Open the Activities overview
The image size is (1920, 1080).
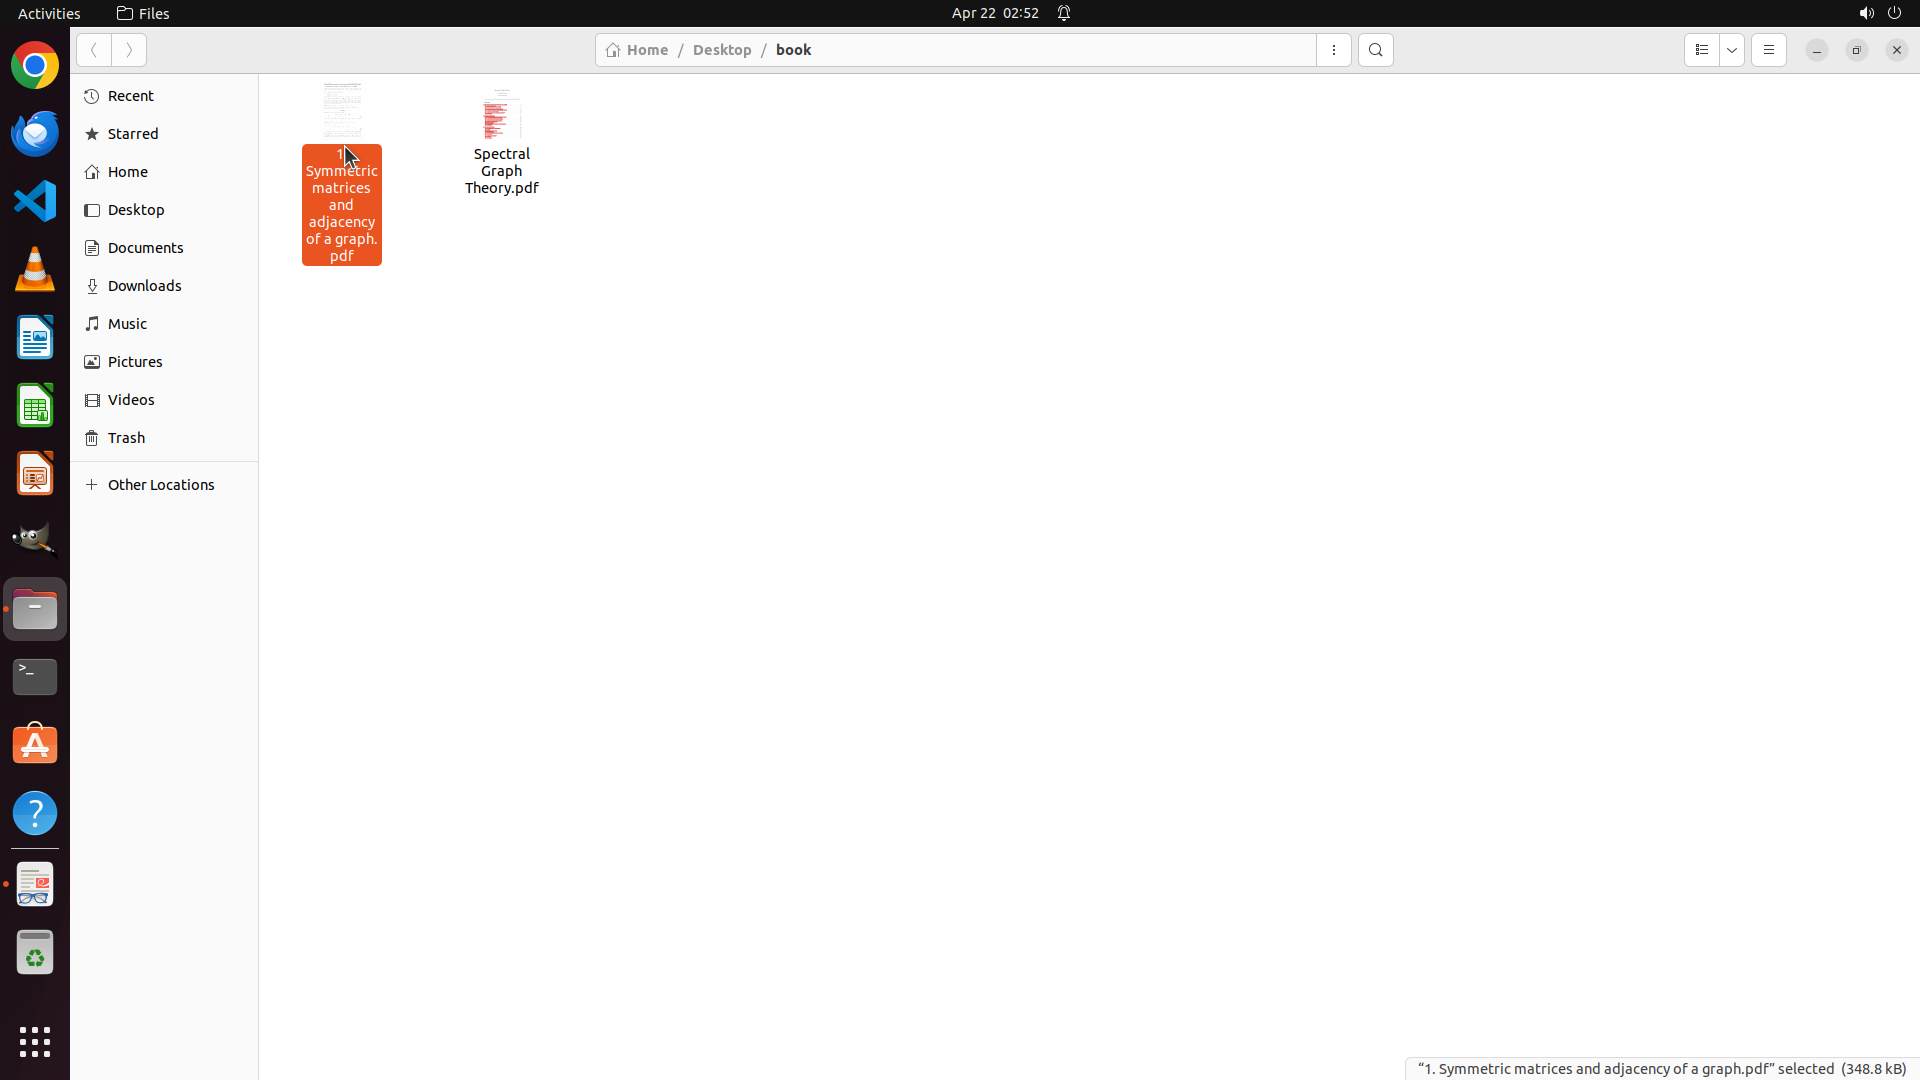[49, 13]
